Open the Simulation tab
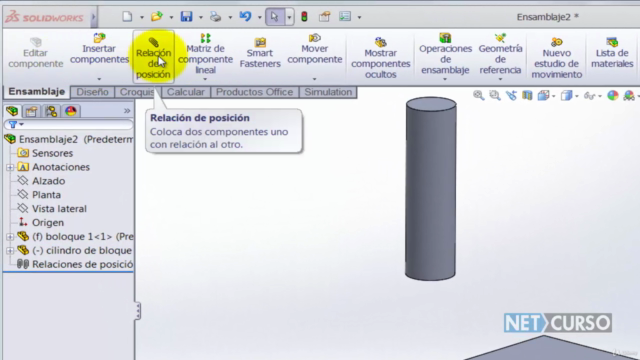The image size is (640, 360). point(328,92)
